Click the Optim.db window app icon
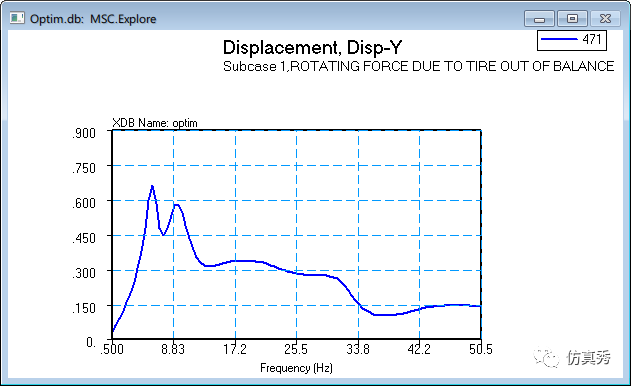 tap(17, 19)
